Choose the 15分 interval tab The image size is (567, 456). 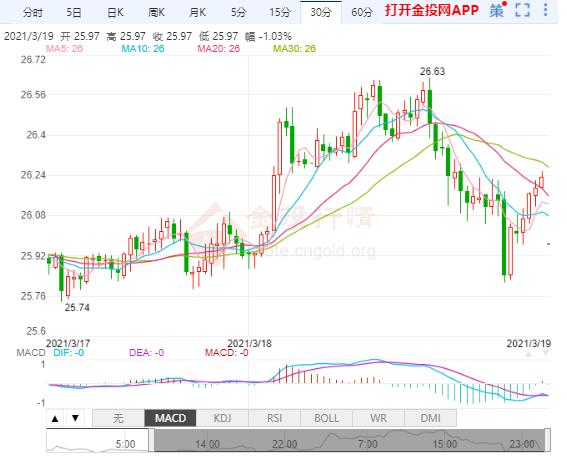pyautogui.click(x=280, y=13)
